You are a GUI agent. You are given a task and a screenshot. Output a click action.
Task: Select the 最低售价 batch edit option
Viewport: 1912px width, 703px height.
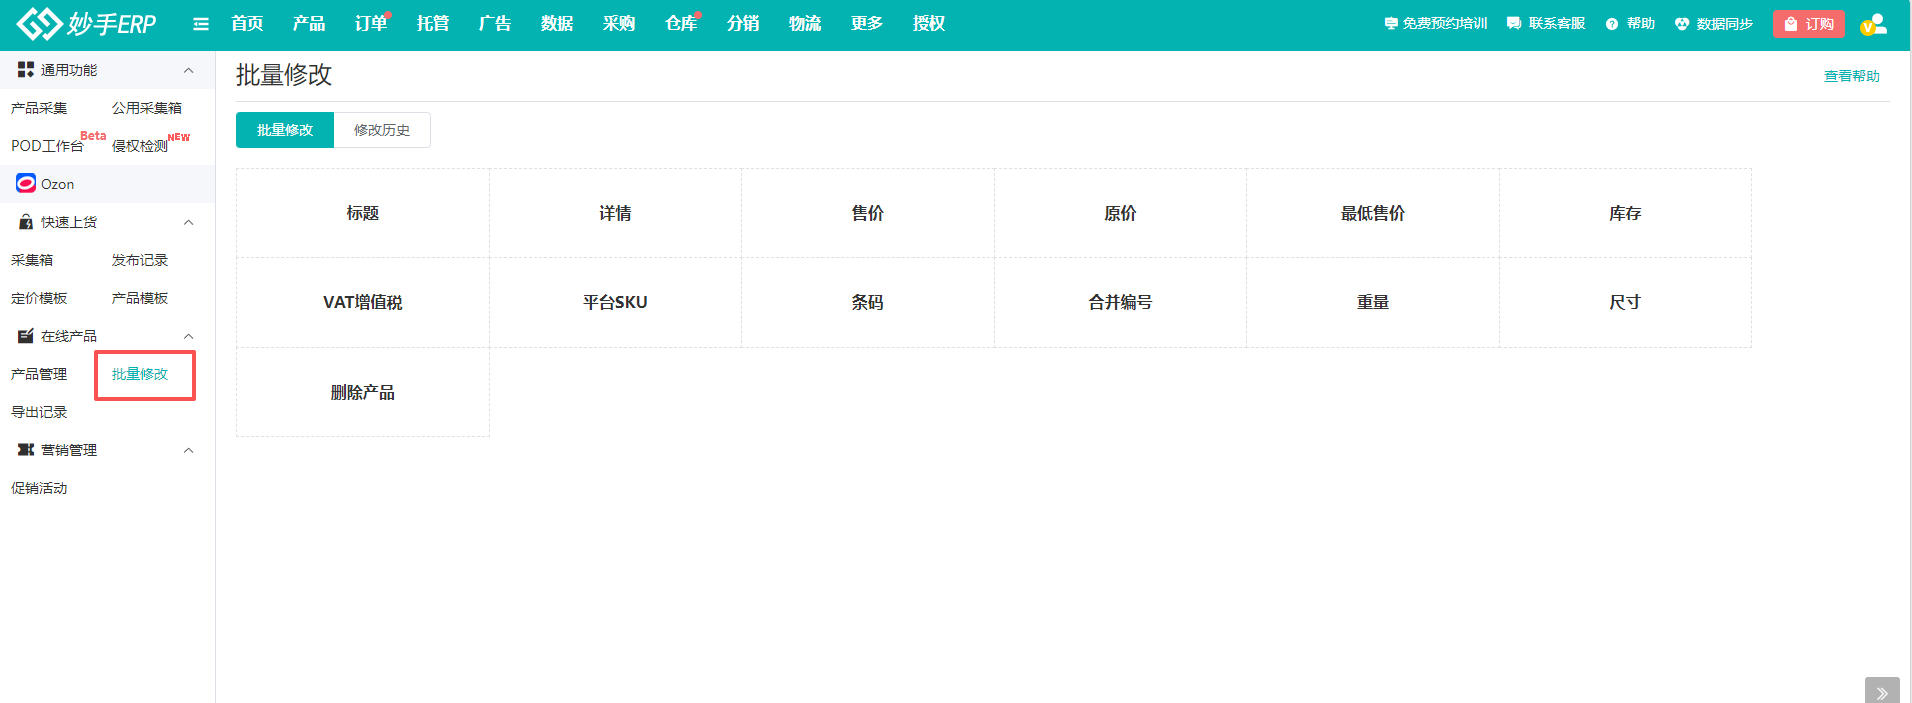click(1373, 213)
